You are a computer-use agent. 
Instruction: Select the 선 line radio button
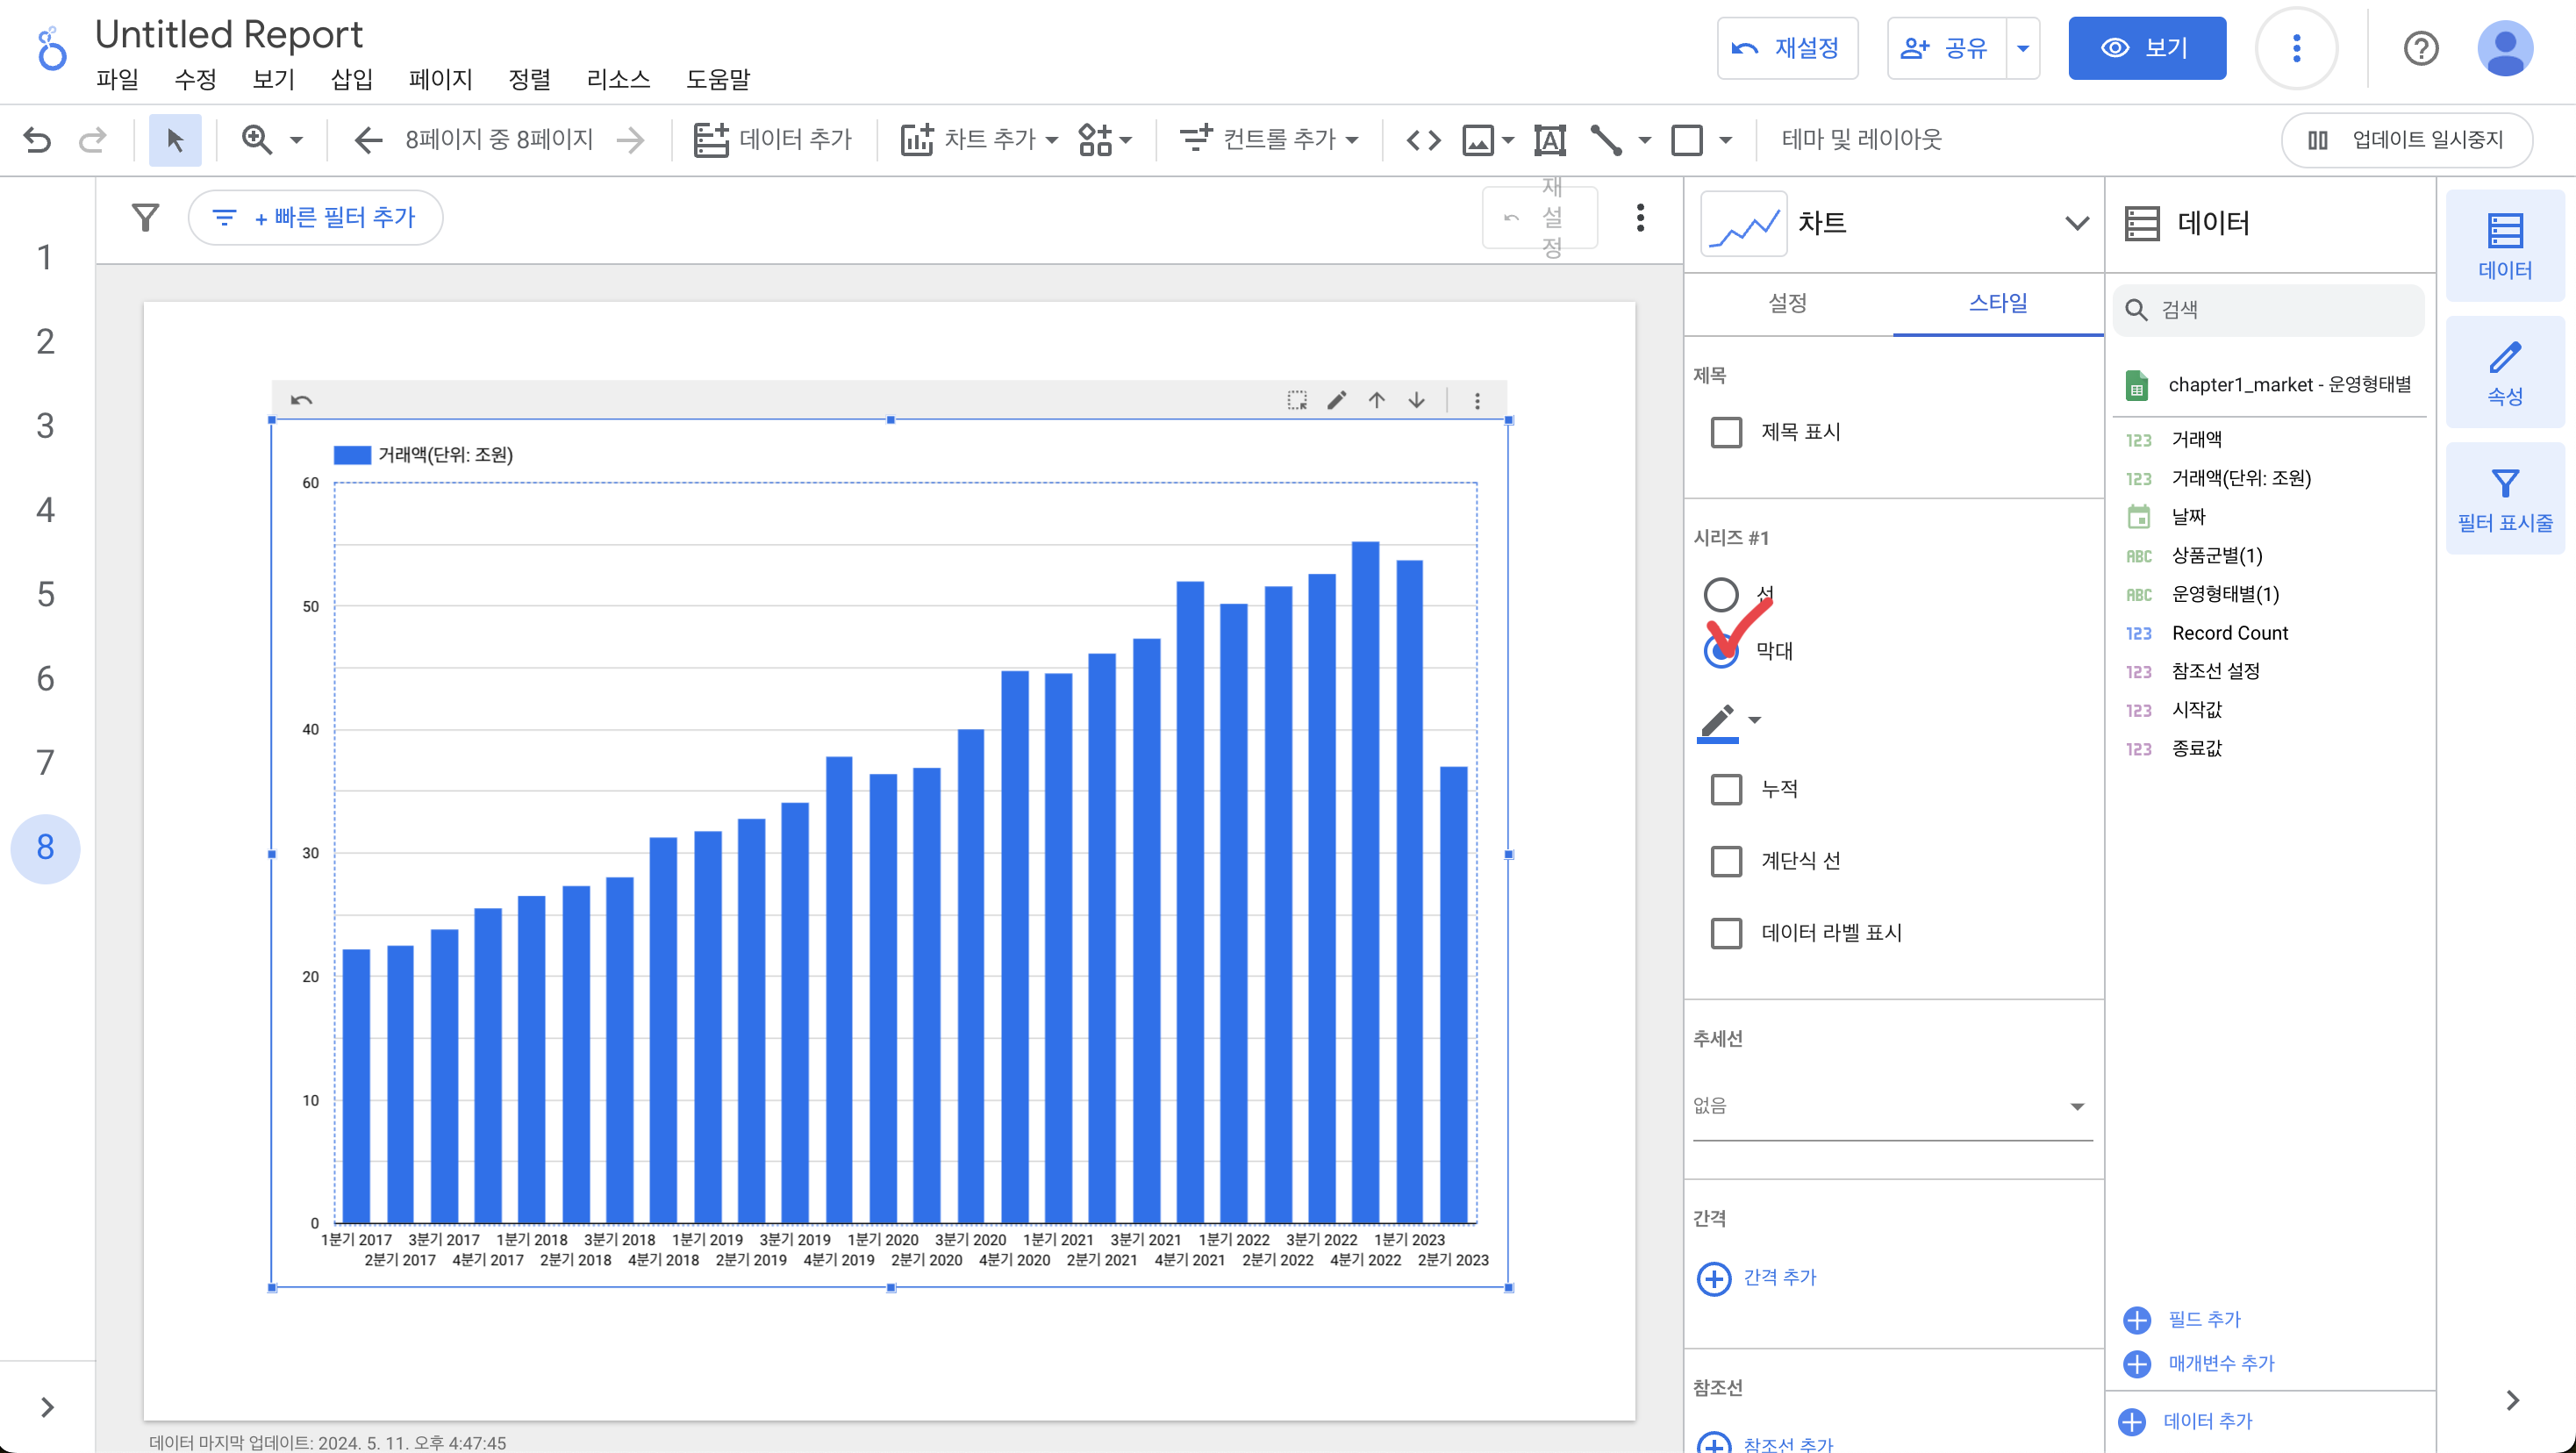(1721, 594)
